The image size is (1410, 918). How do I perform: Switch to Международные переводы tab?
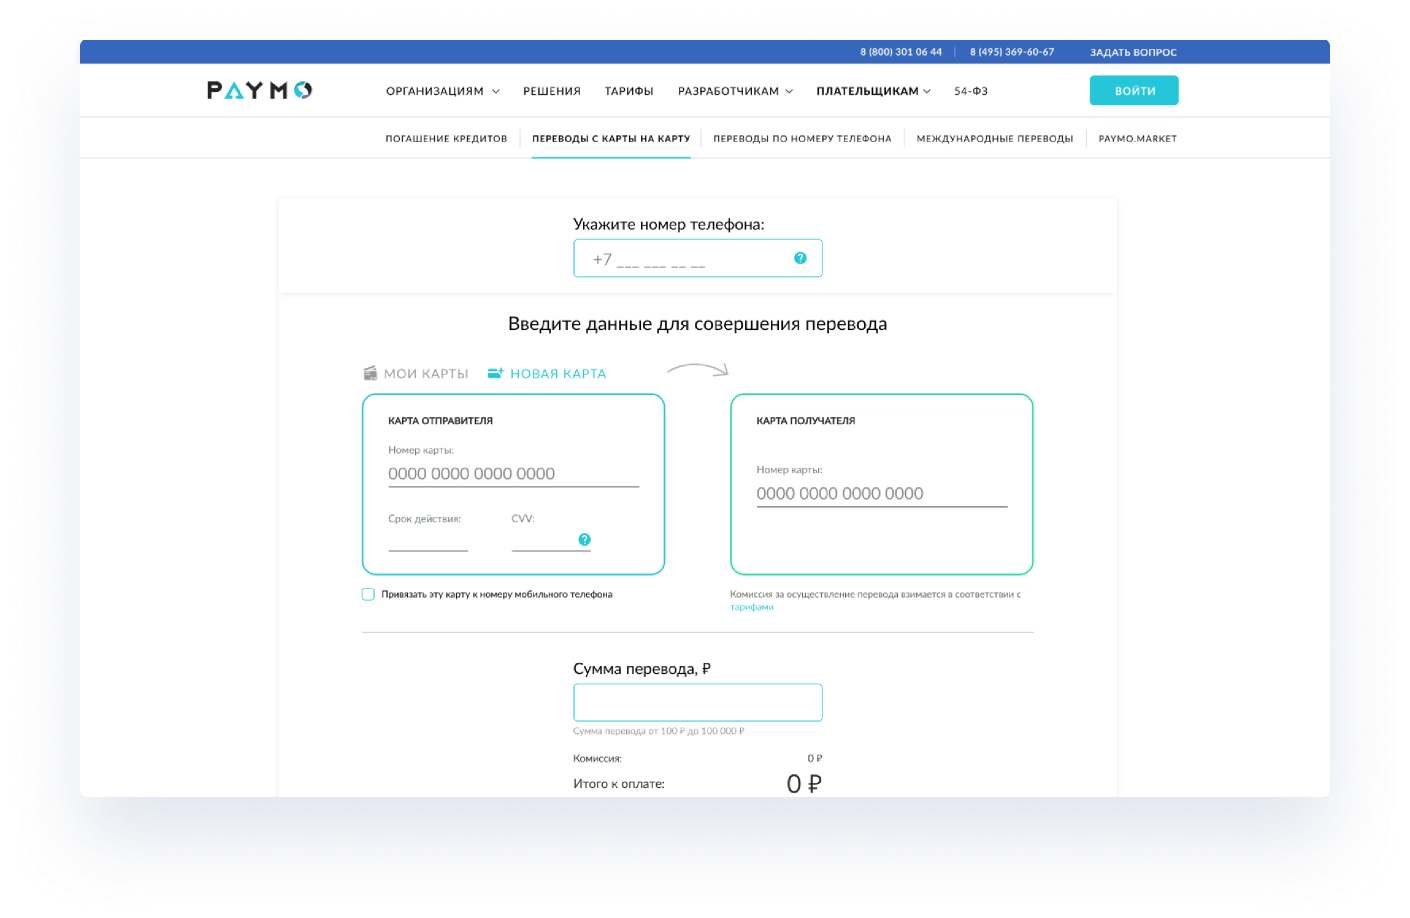point(995,139)
